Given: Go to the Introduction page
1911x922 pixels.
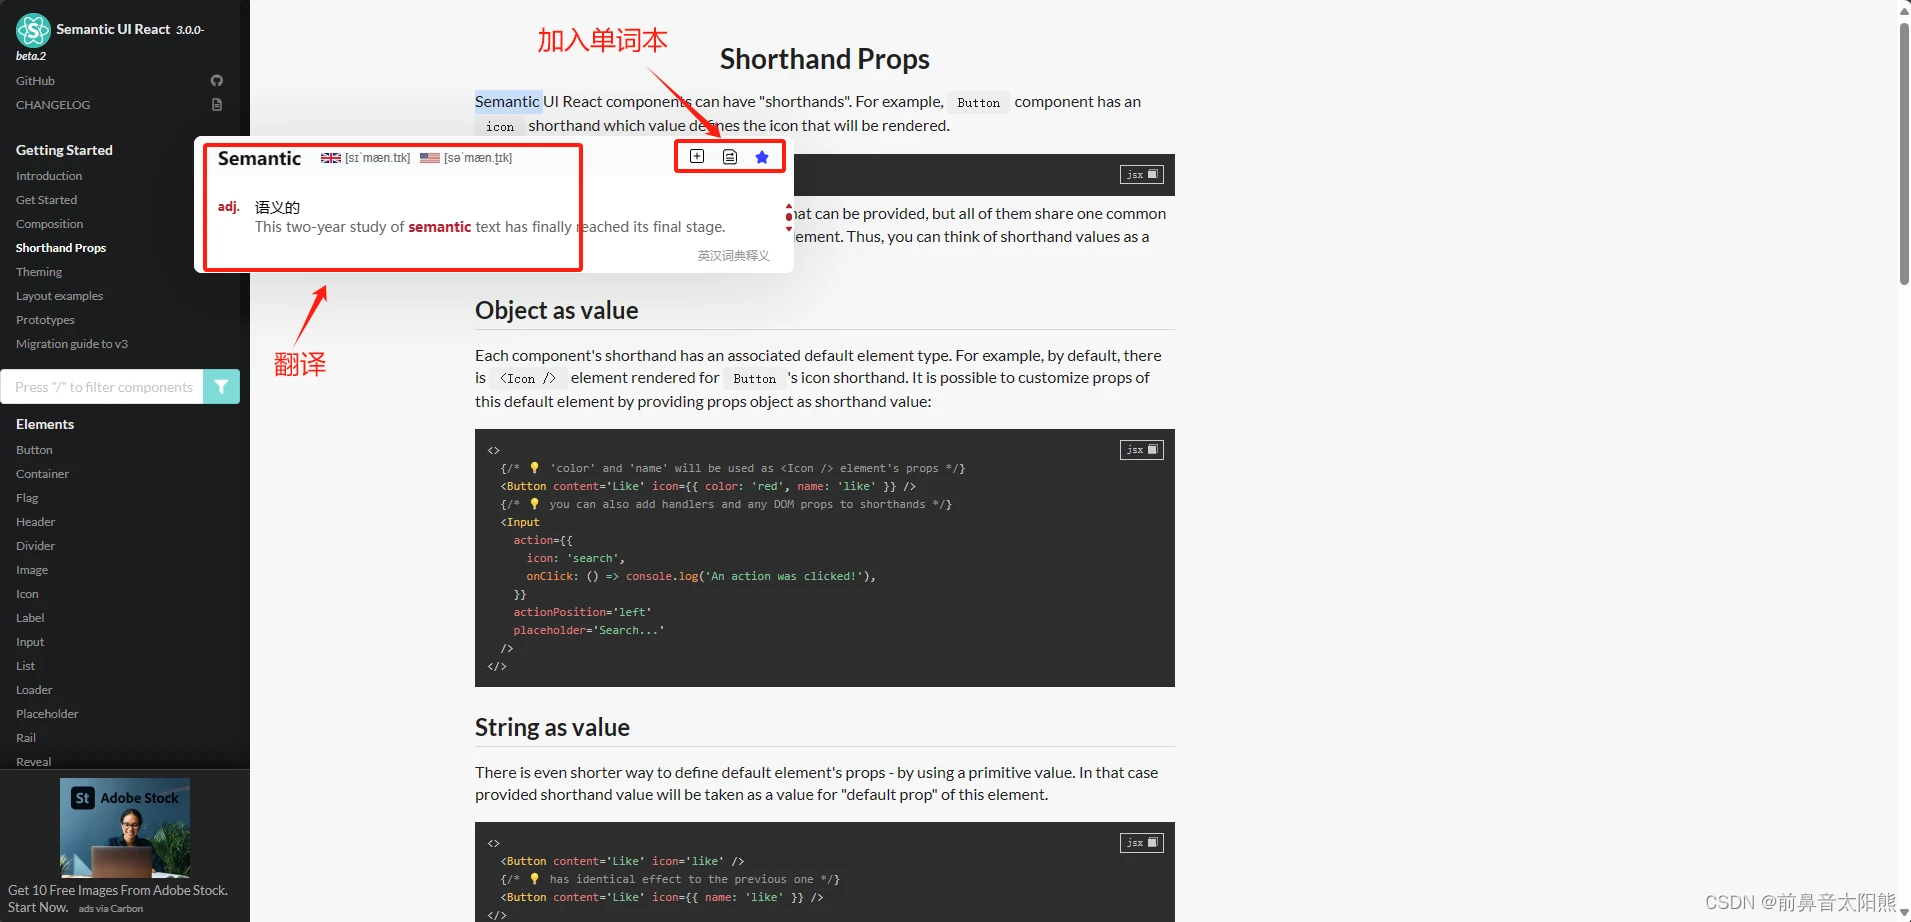Looking at the screenshot, I should pyautogui.click(x=49, y=176).
